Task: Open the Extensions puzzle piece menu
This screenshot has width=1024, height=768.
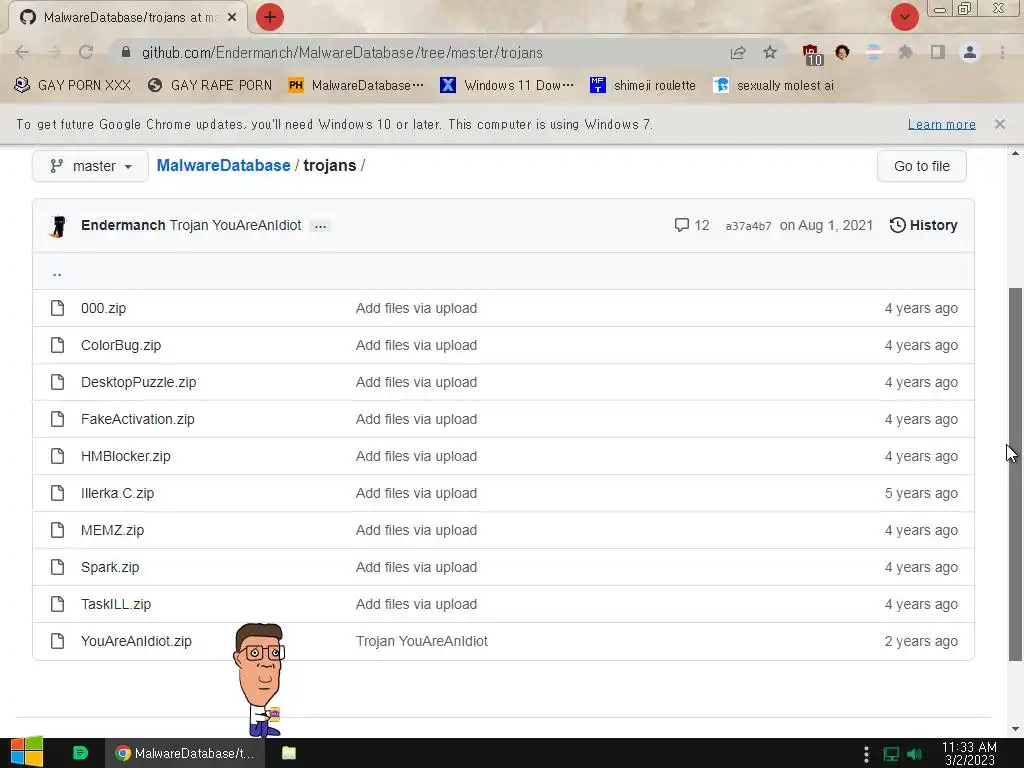Action: click(906, 52)
